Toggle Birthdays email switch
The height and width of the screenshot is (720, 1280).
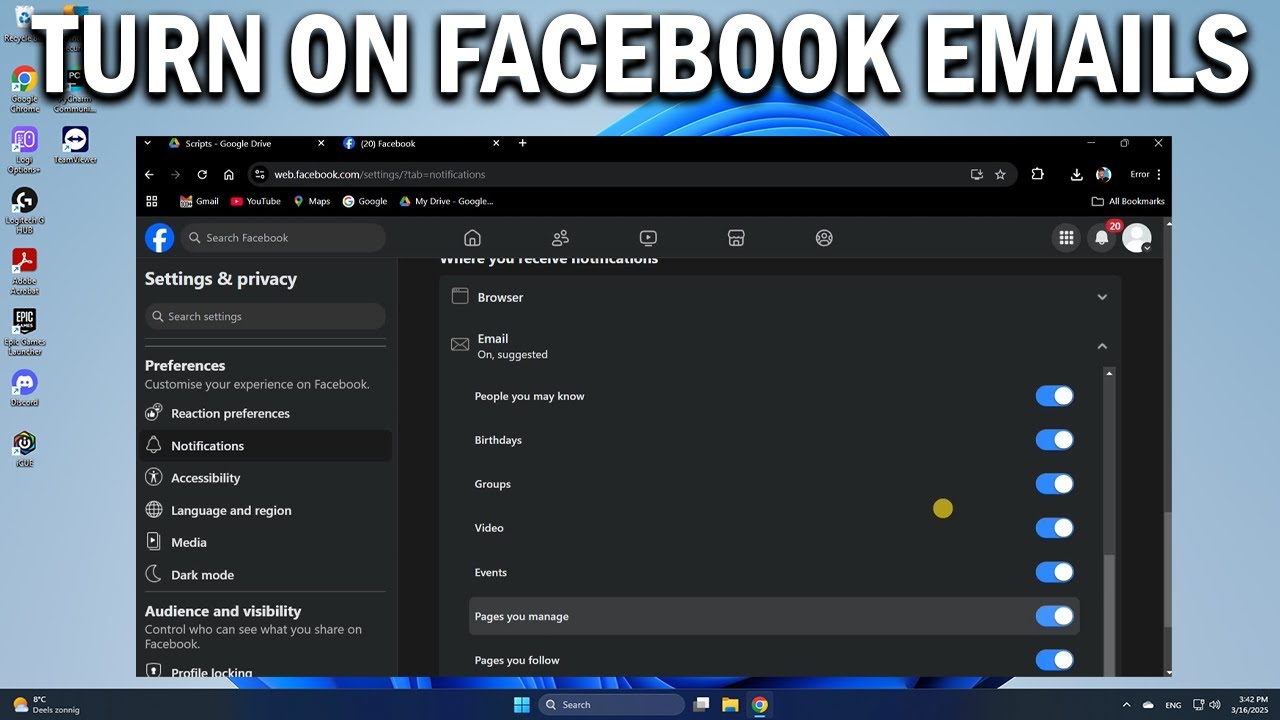click(1054, 440)
